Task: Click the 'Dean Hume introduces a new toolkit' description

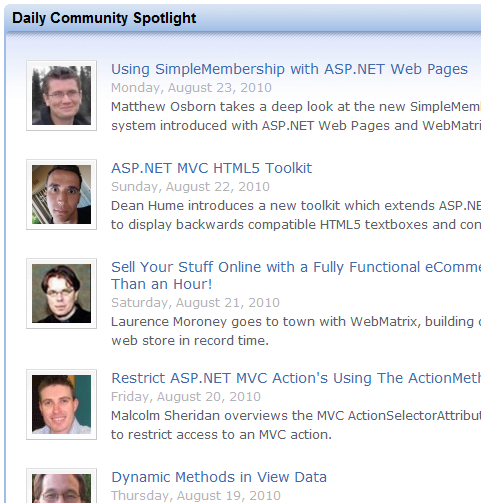Action: pos(296,215)
